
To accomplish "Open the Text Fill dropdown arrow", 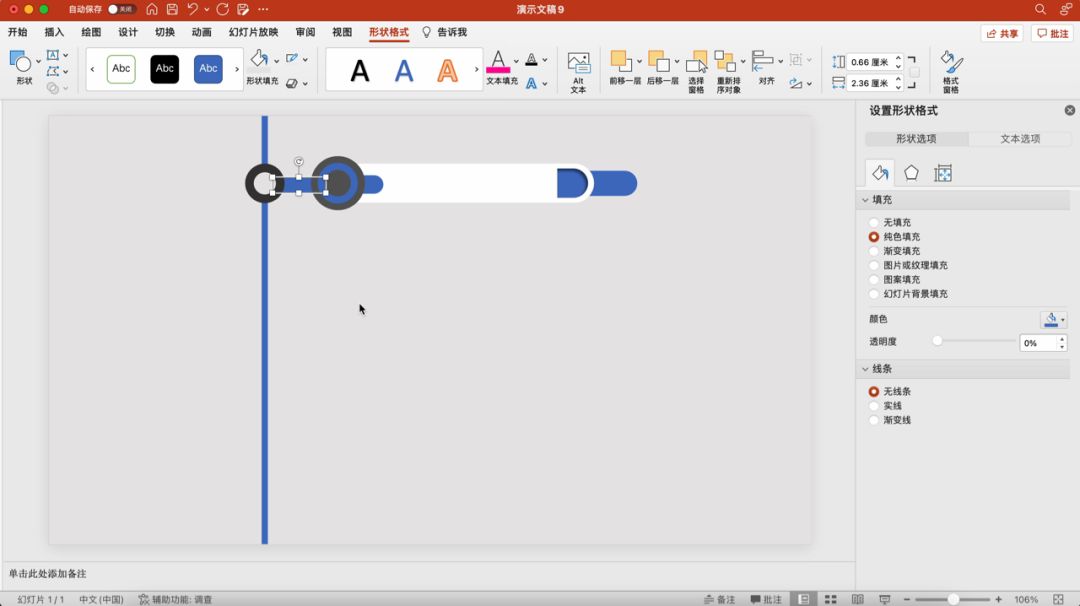I will 516,61.
